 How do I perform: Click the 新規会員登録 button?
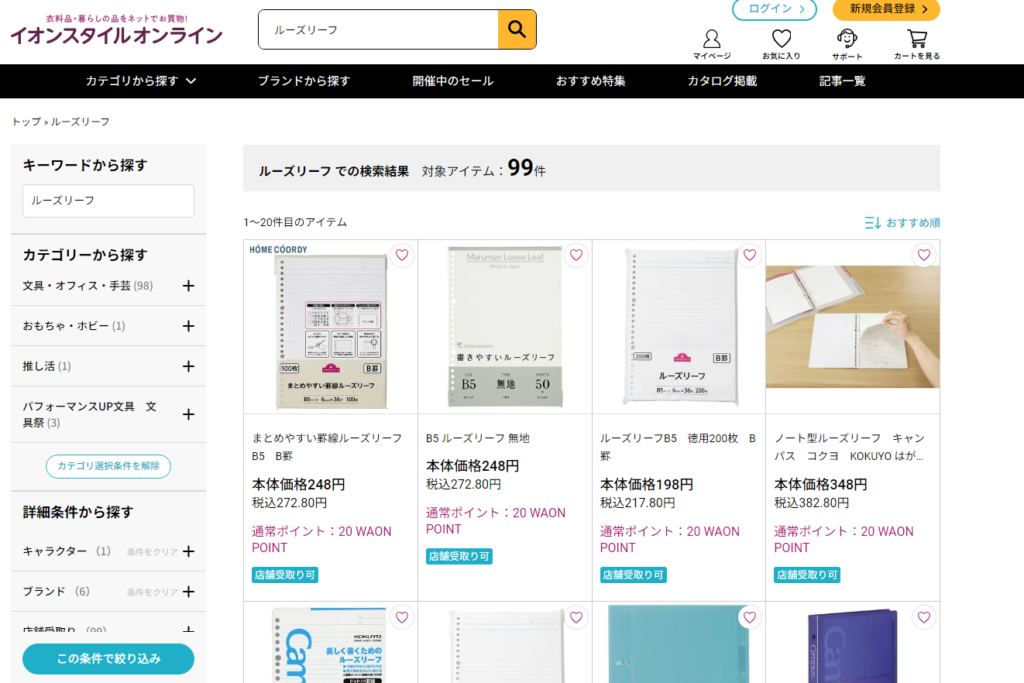pos(886,9)
